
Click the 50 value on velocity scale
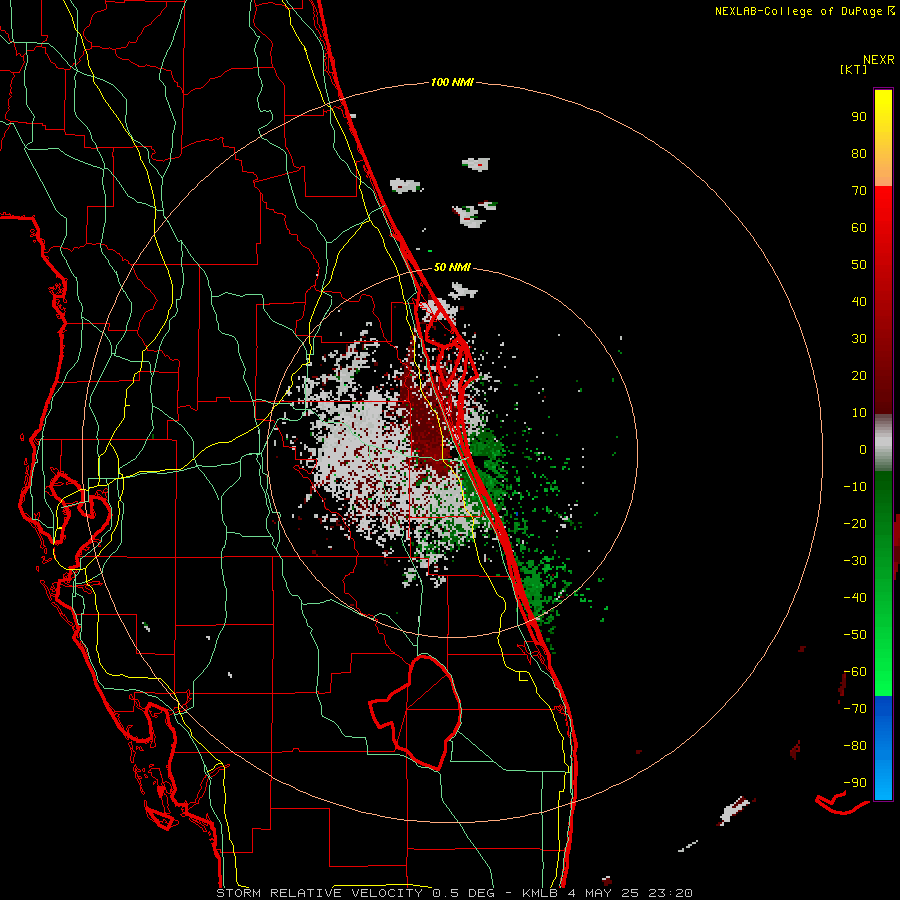(859, 265)
